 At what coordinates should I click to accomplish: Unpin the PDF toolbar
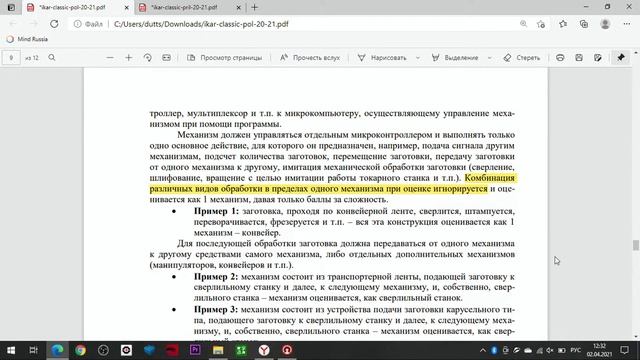point(621,58)
